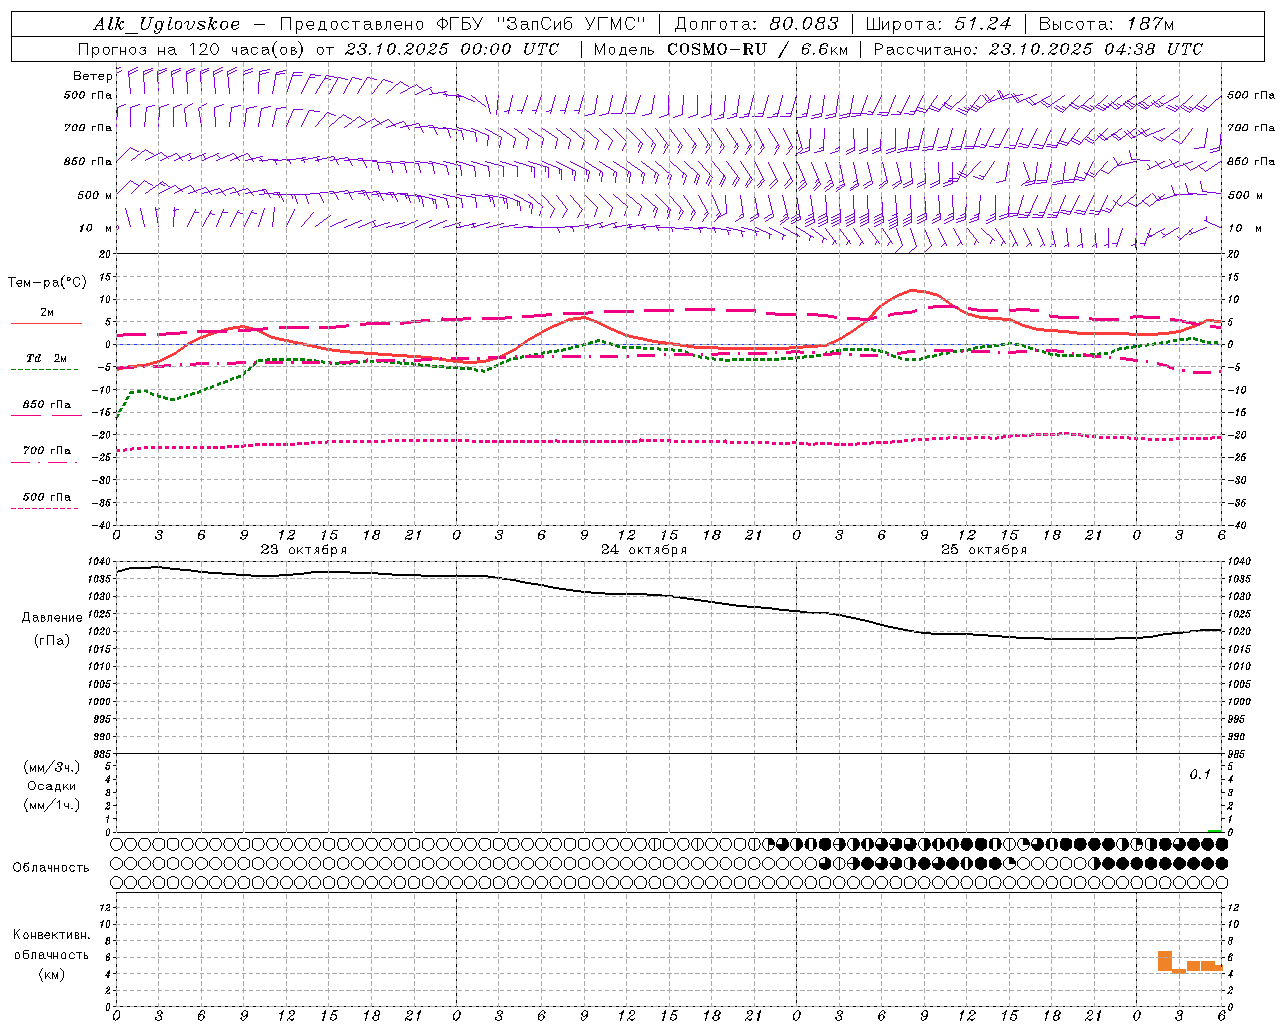The image size is (1280, 1024).
Task: Click the "24 октября" date label
Action: pyautogui.click(x=644, y=550)
